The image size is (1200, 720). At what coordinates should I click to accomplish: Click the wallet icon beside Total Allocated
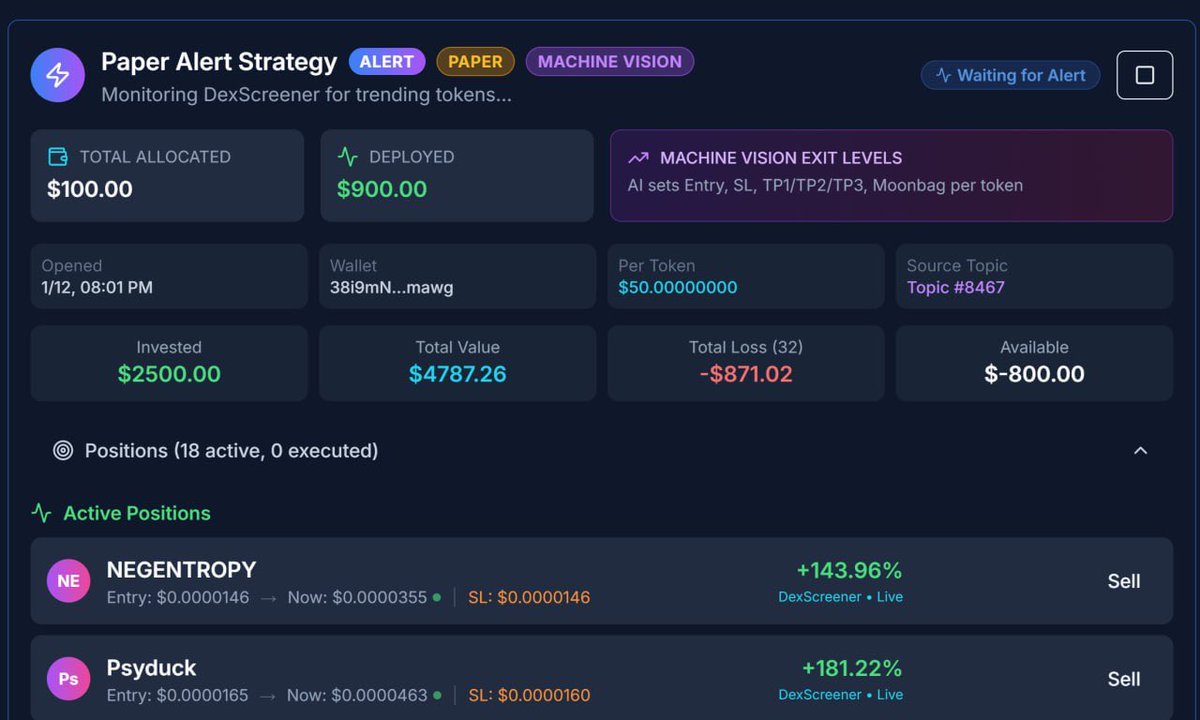click(x=58, y=157)
